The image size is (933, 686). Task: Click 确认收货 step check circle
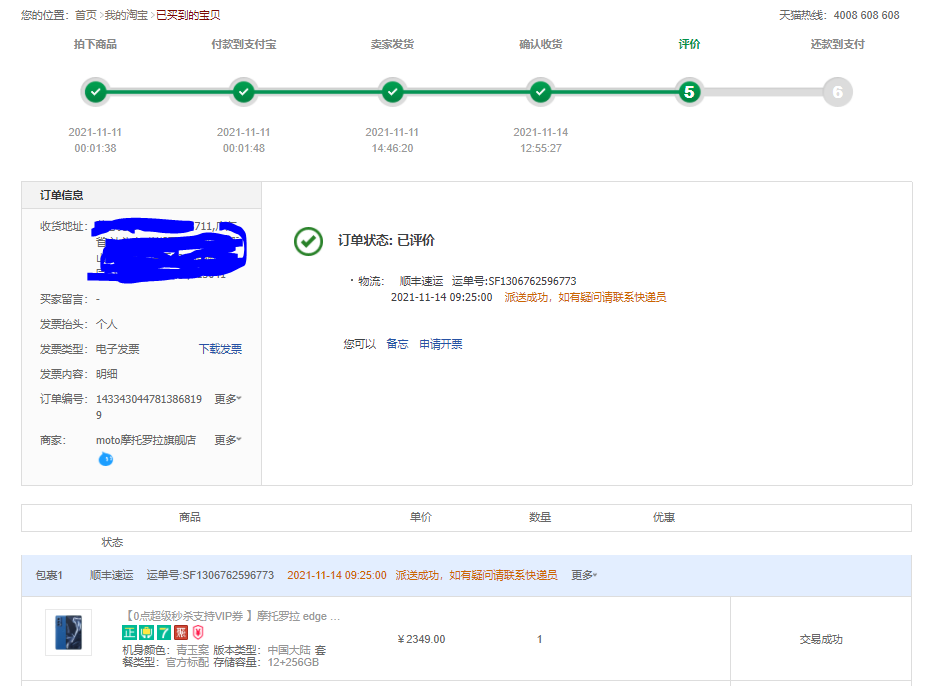540,92
